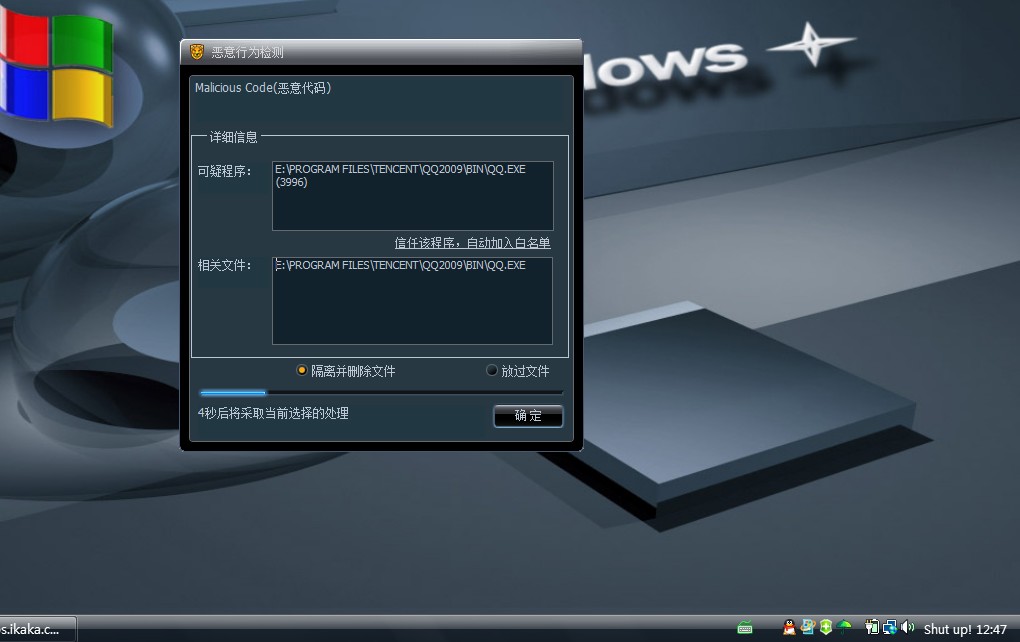
Task: Click the 恶意行为检测 dialog title bar
Action: click(381, 52)
